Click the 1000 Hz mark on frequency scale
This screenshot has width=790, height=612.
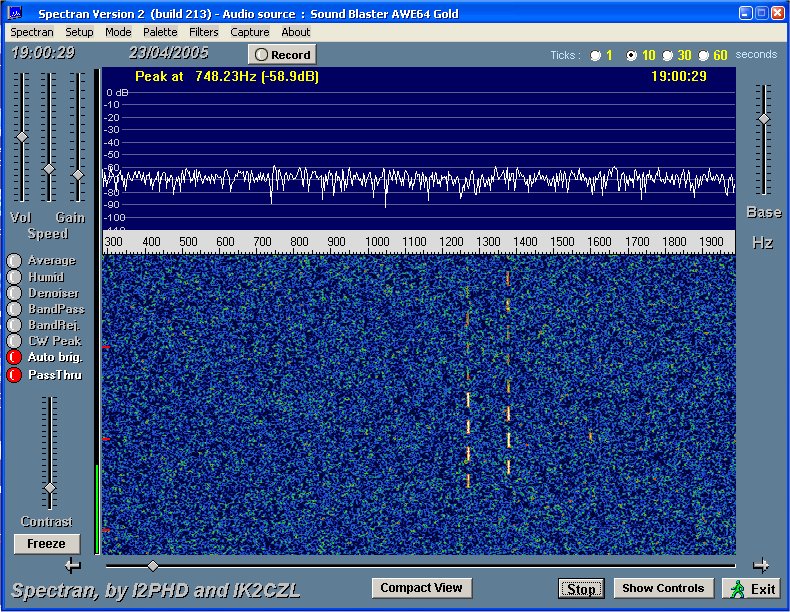click(377, 242)
